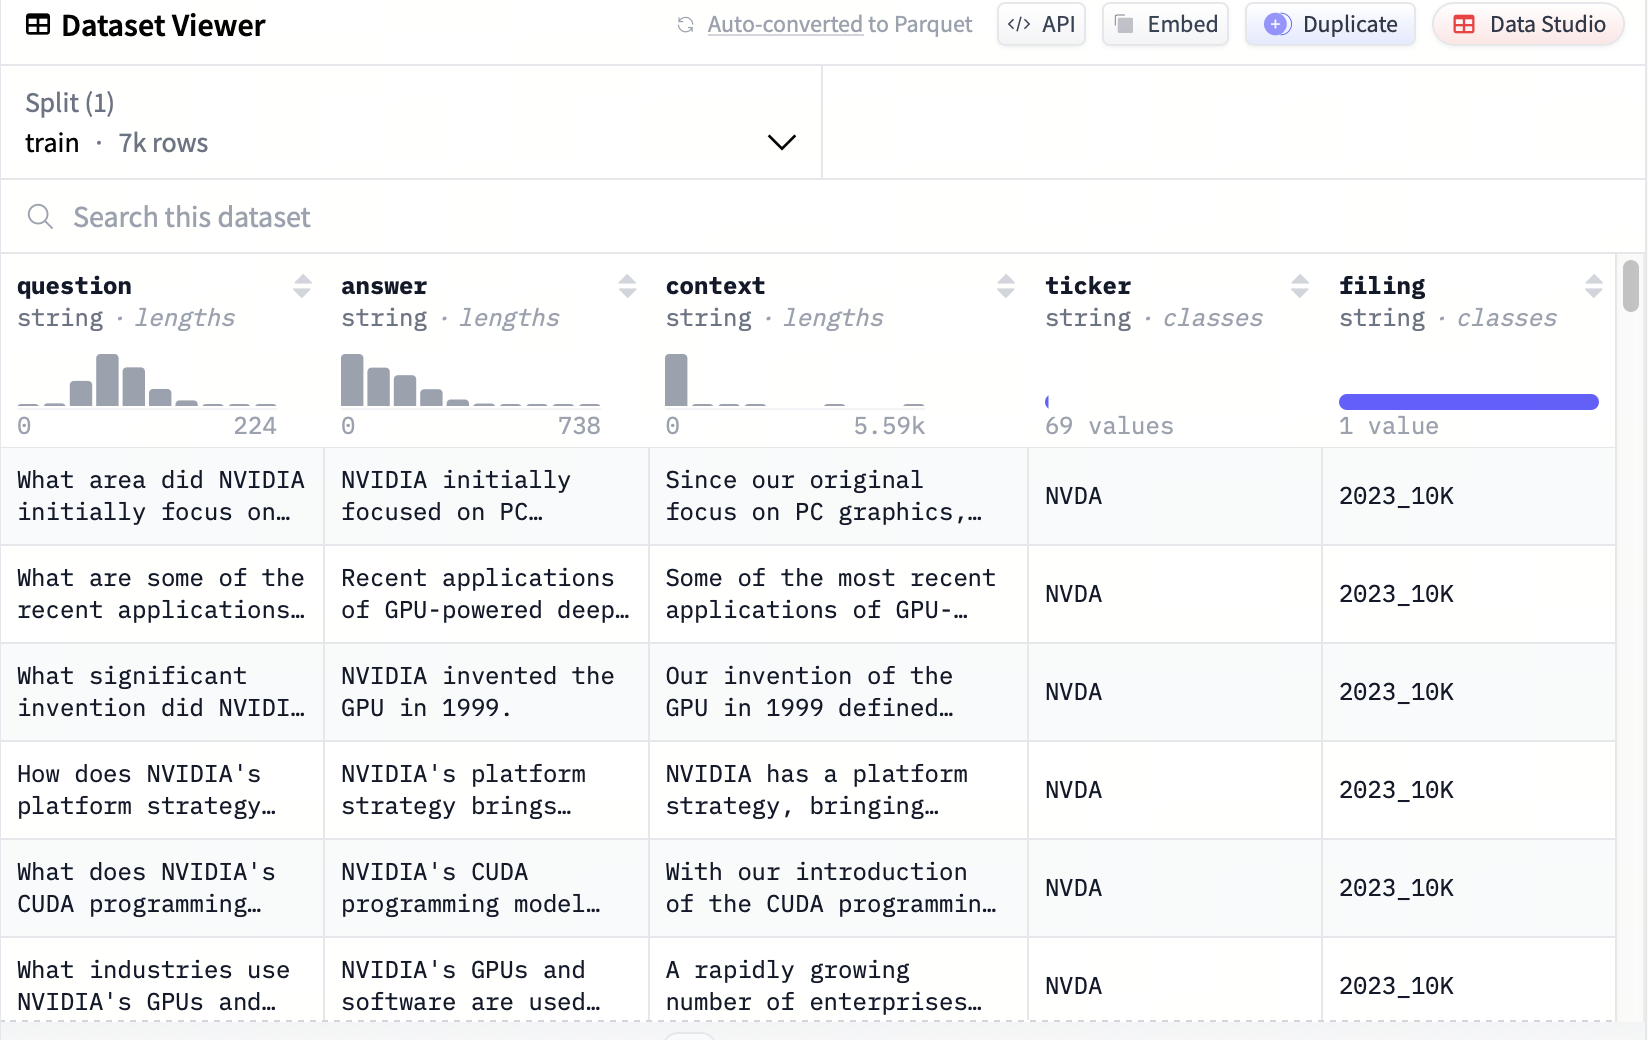Select cell 'What significant invention did NVIDI…'
This screenshot has width=1648, height=1040.
162,692
